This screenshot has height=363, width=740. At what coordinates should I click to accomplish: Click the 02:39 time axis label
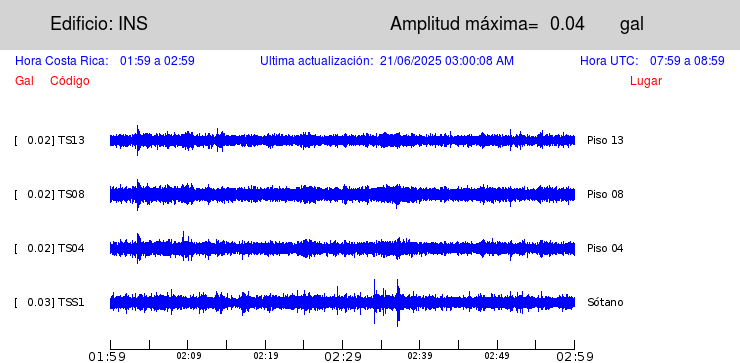coord(420,355)
